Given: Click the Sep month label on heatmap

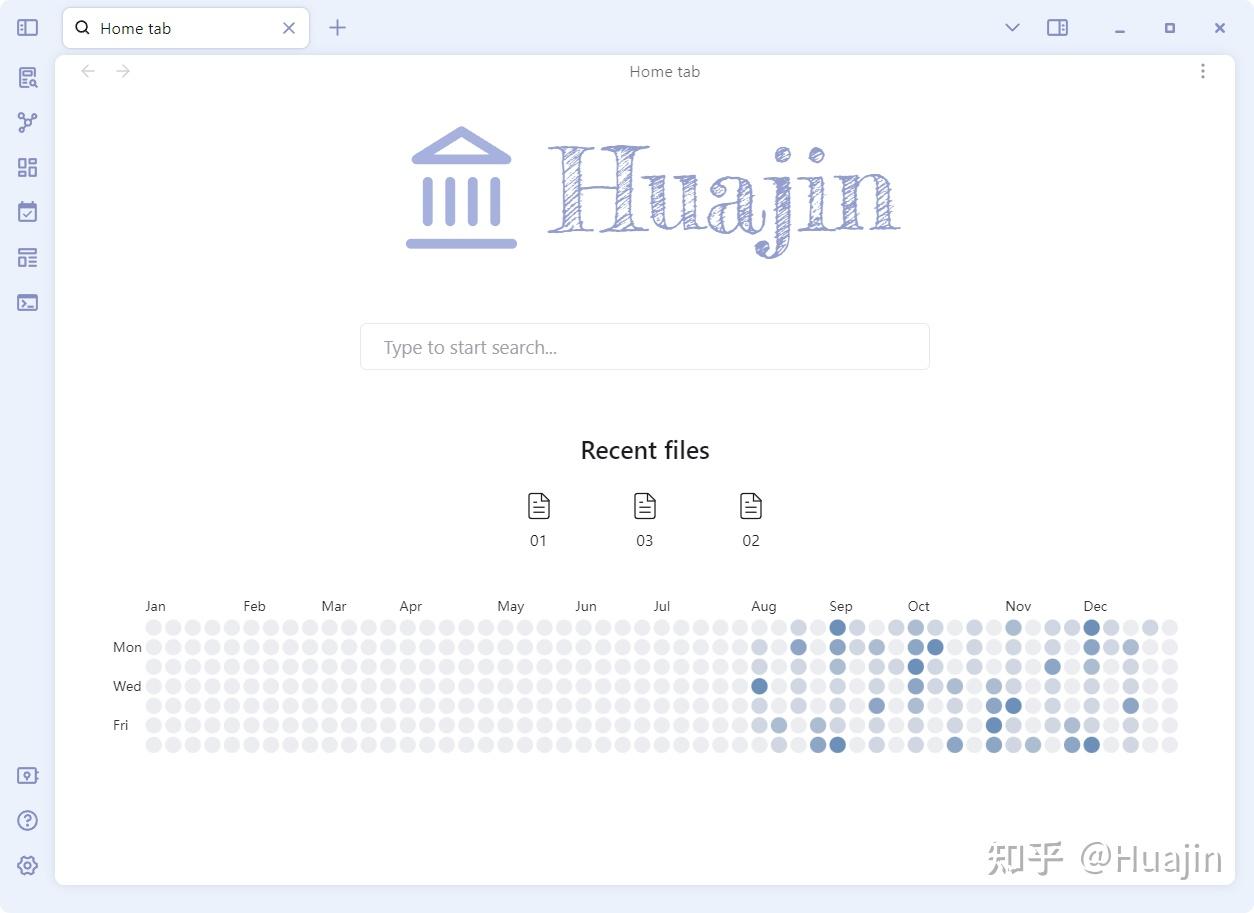Looking at the screenshot, I should tap(841, 606).
